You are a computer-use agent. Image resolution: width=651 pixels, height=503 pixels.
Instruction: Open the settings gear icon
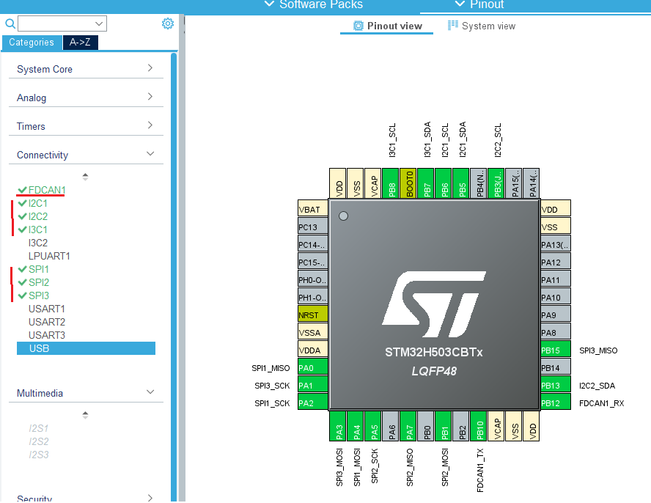168,24
